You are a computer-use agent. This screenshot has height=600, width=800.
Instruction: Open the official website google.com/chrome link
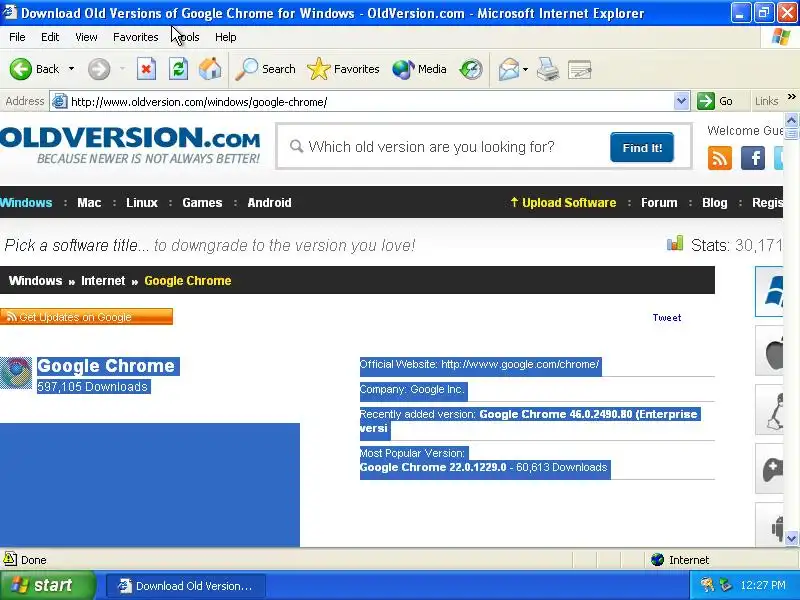(x=520, y=364)
